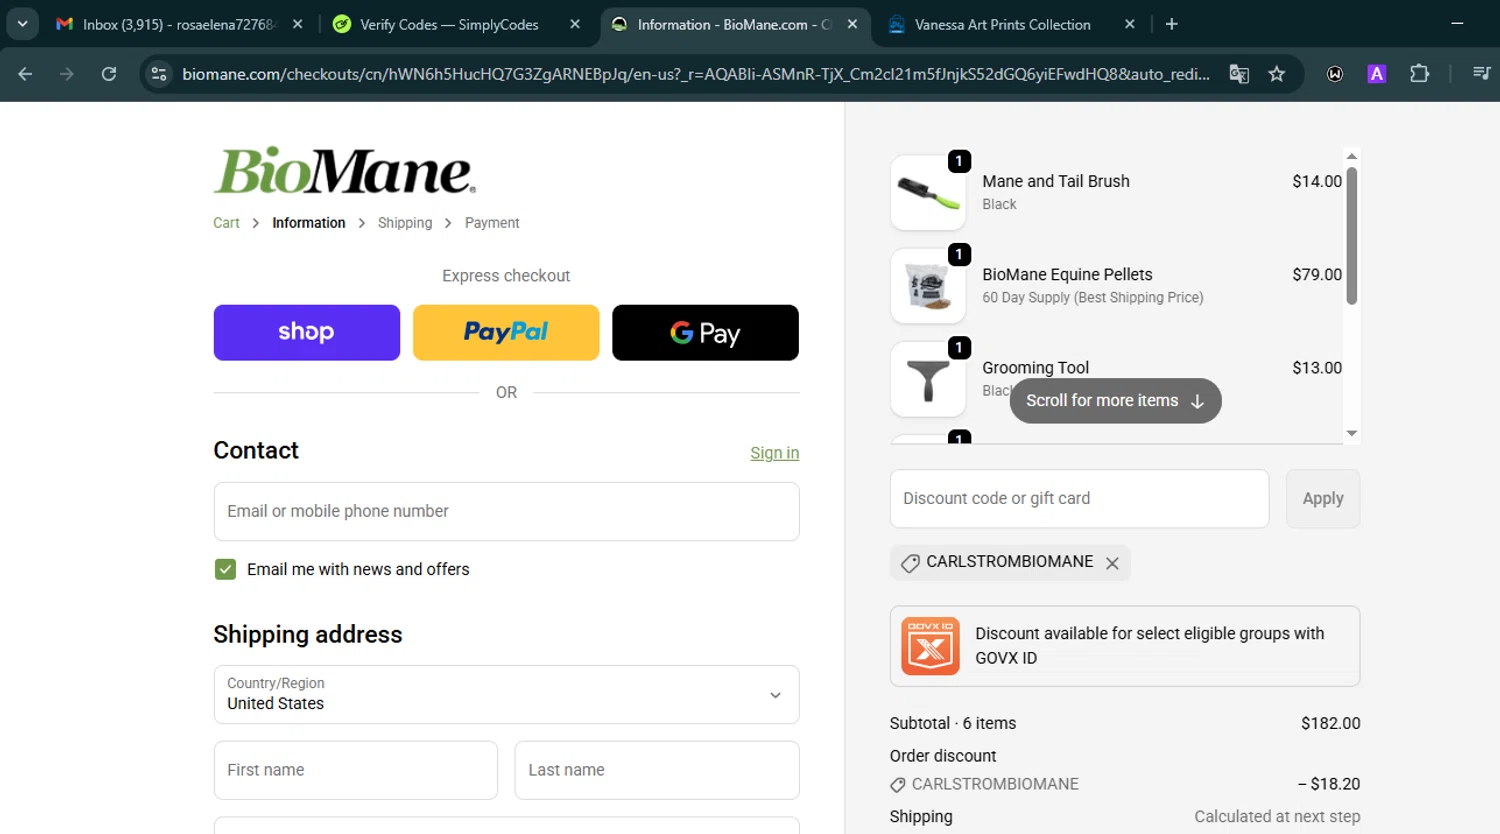
Task: Go to Cart breadcrumb link
Action: [226, 223]
